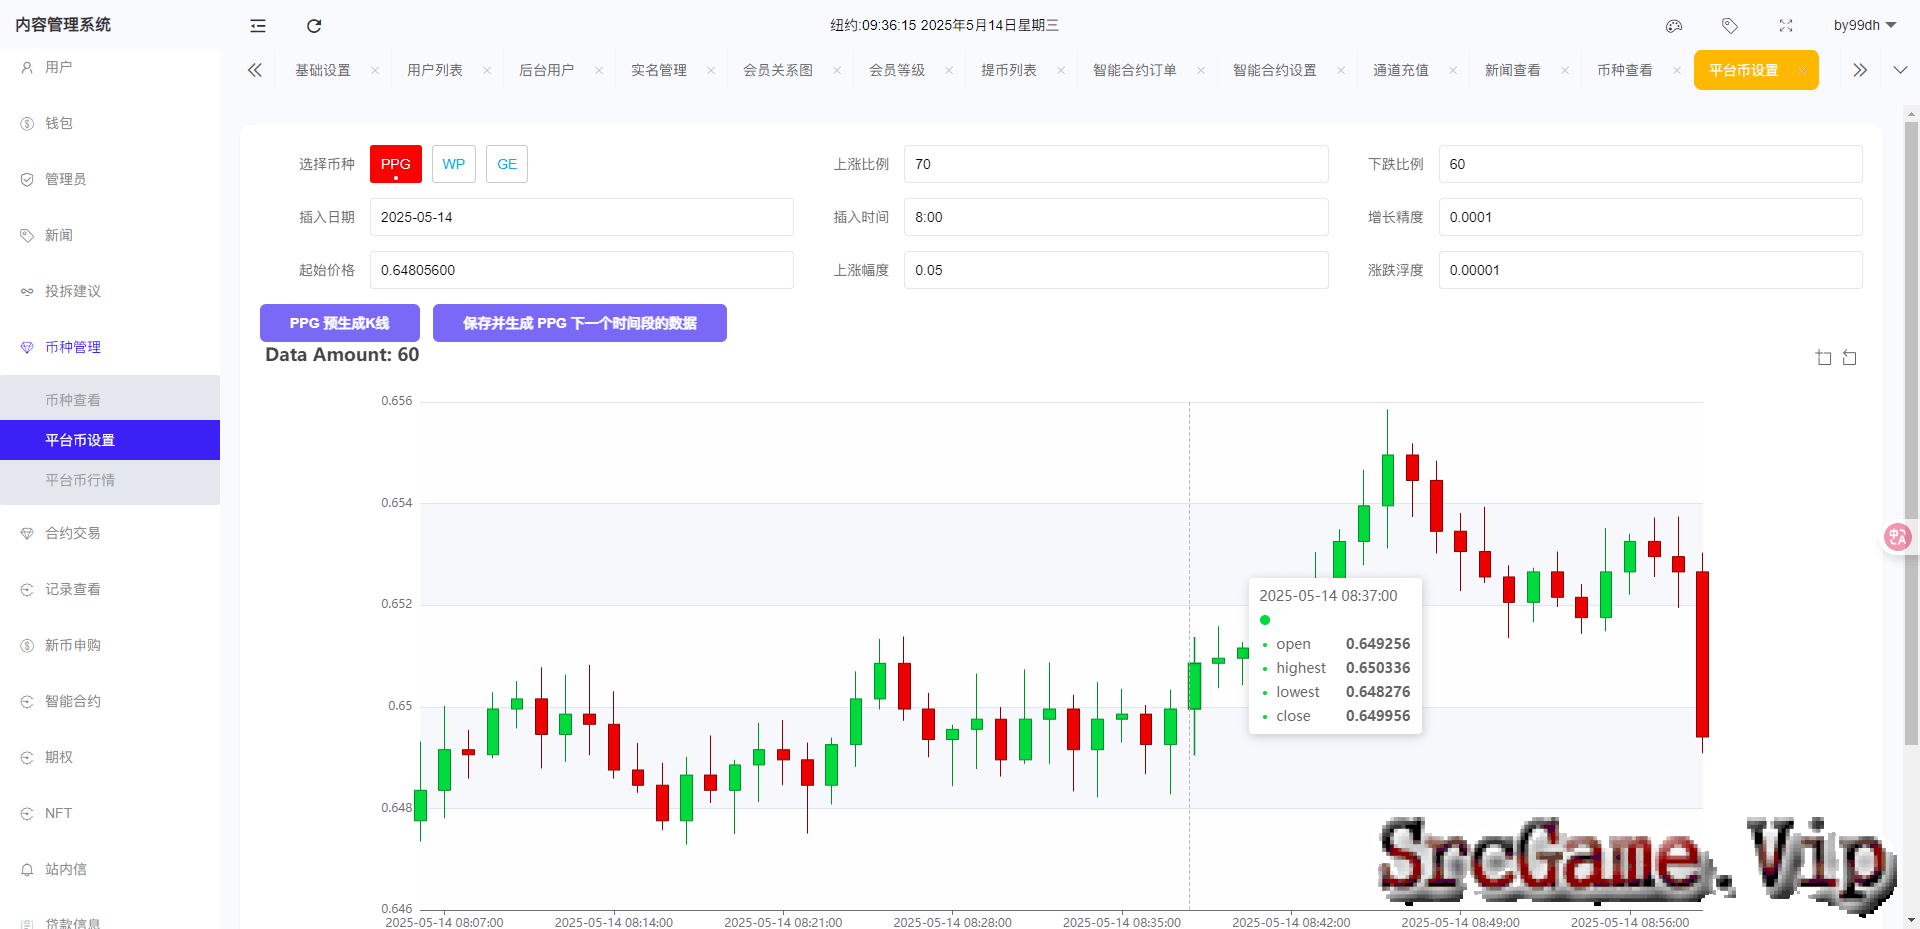This screenshot has width=1920, height=929.
Task: Expand the 新闻 sidebar menu
Action: (110, 235)
